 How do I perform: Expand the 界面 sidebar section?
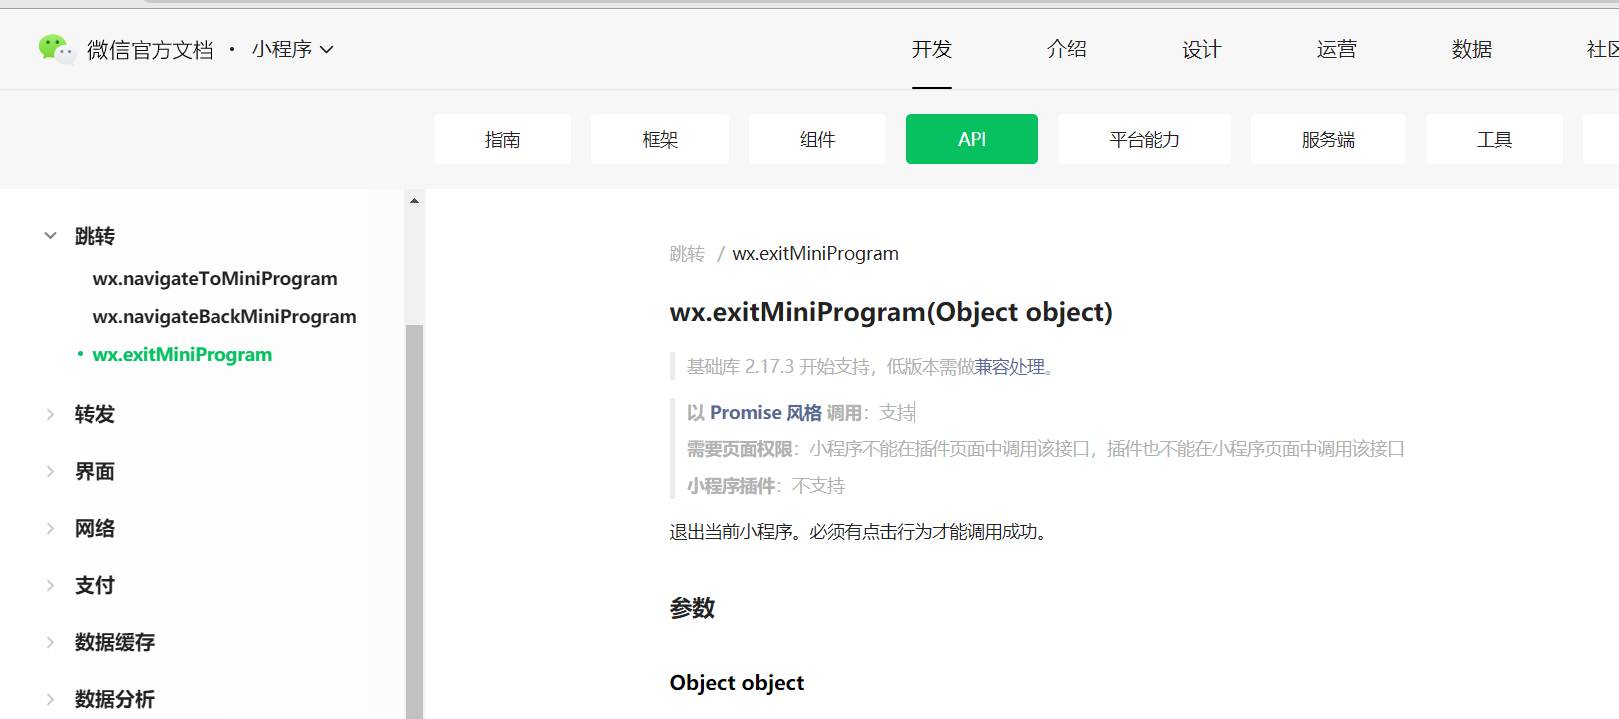click(50, 471)
